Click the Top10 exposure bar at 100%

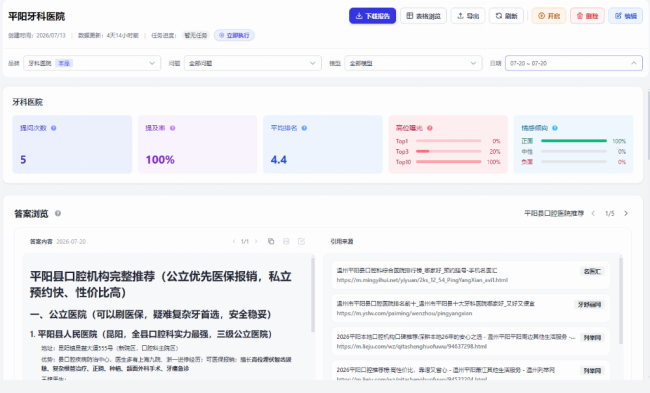pyautogui.click(x=449, y=162)
